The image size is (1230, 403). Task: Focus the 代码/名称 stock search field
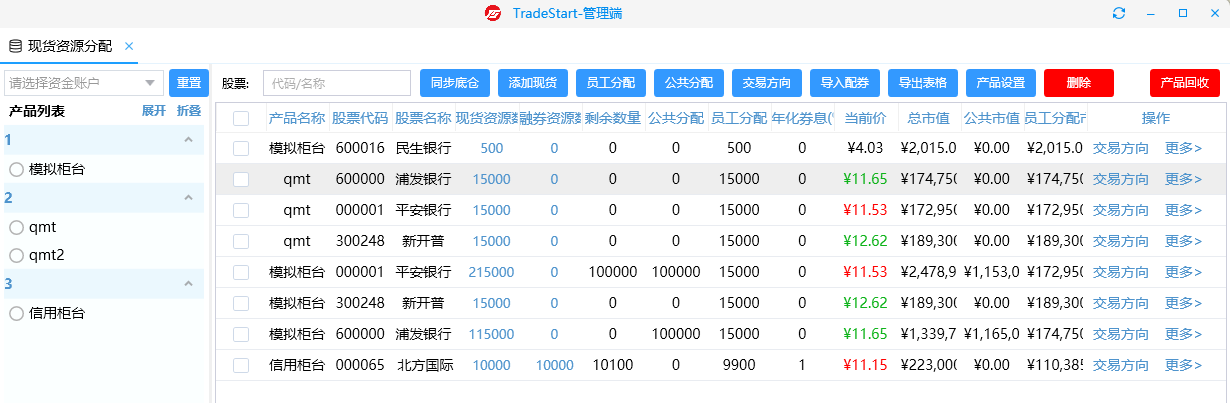coord(337,83)
